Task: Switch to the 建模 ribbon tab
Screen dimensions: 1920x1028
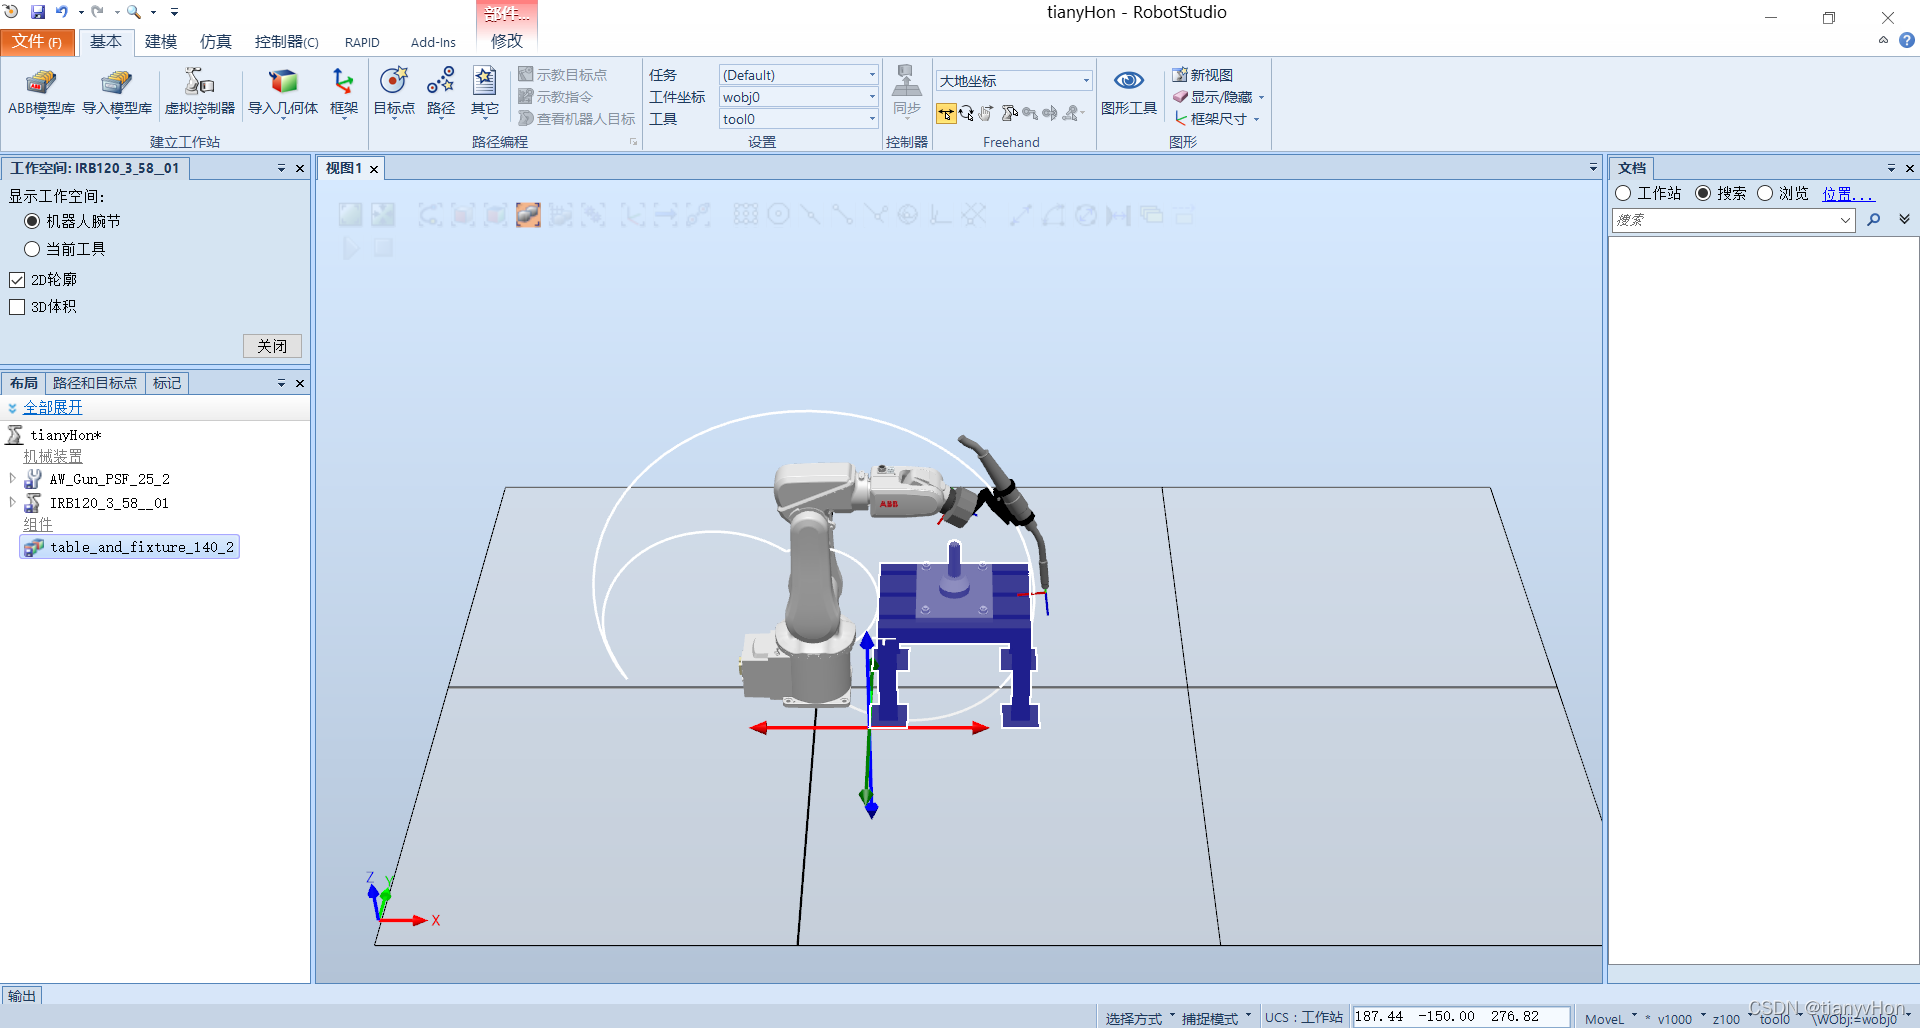Action: pos(161,42)
